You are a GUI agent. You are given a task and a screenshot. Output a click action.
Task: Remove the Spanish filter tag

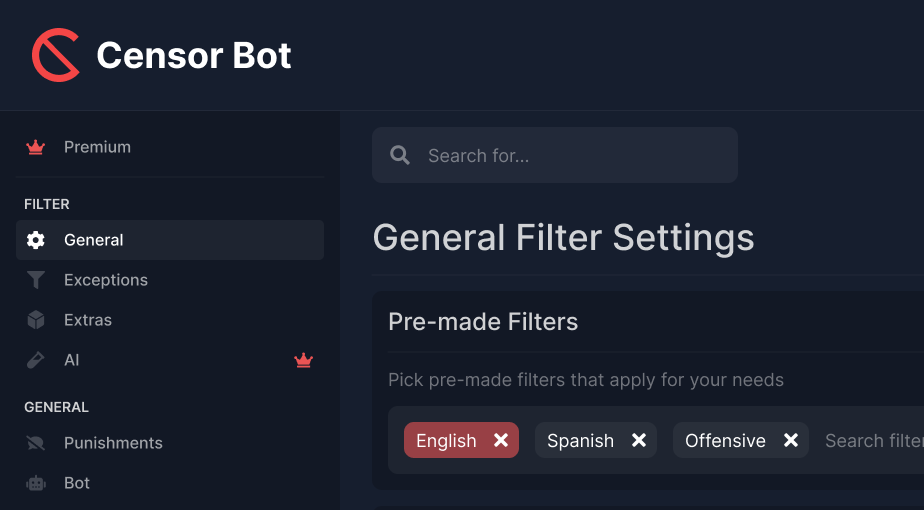point(639,441)
